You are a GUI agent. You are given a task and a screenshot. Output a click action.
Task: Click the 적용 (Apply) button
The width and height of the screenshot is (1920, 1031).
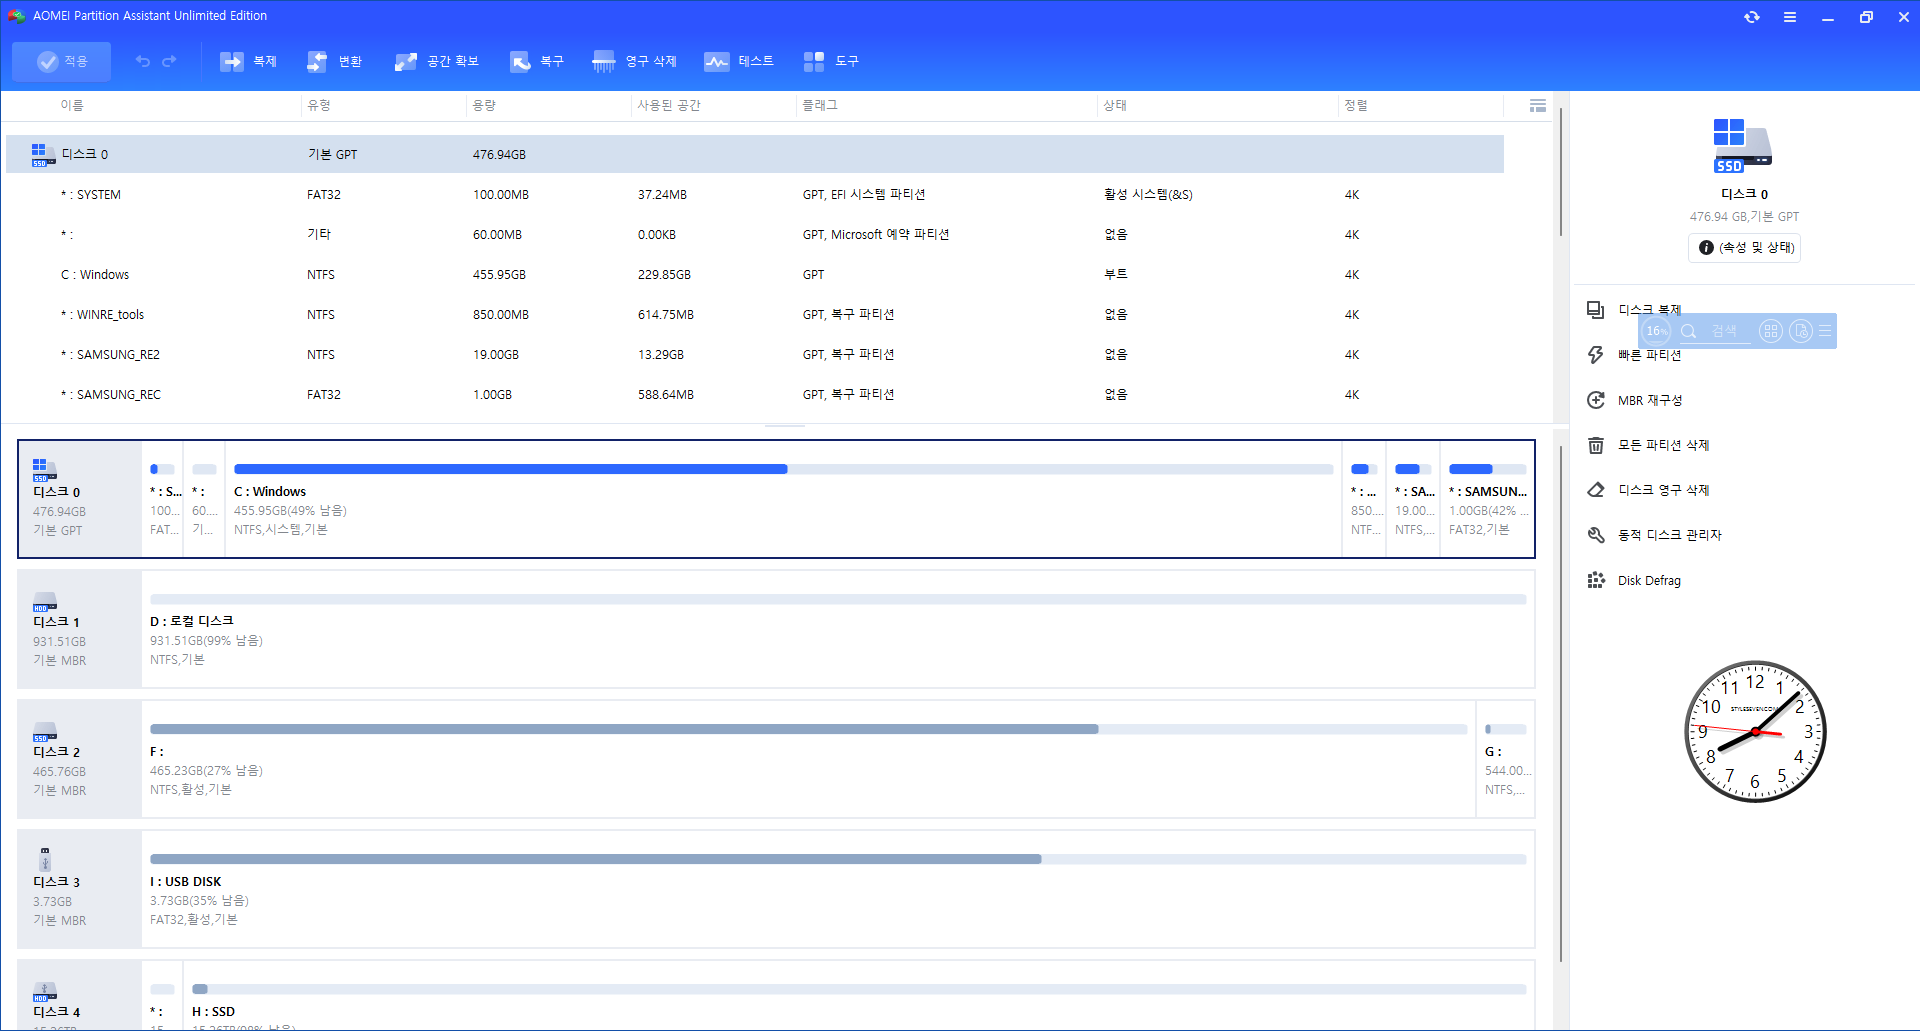click(62, 61)
